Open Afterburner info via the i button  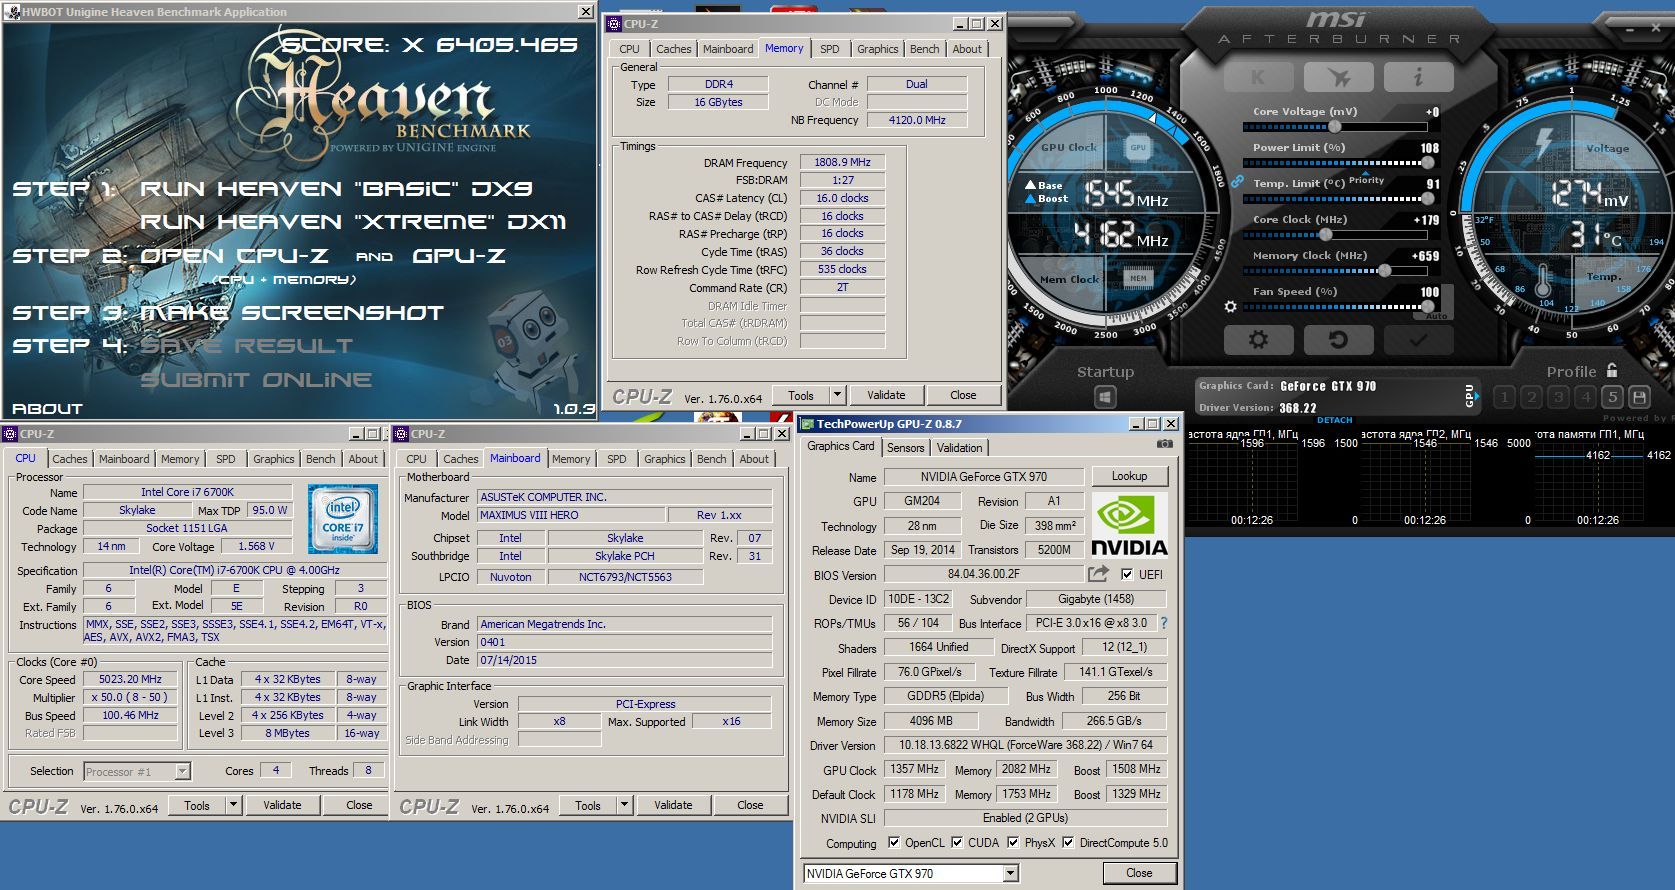tap(1418, 77)
